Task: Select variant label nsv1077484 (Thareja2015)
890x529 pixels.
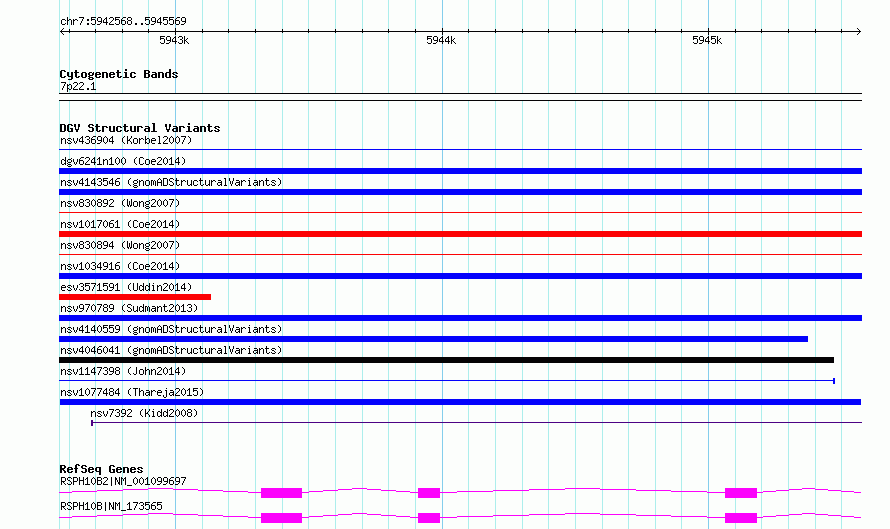Action: (x=132, y=392)
